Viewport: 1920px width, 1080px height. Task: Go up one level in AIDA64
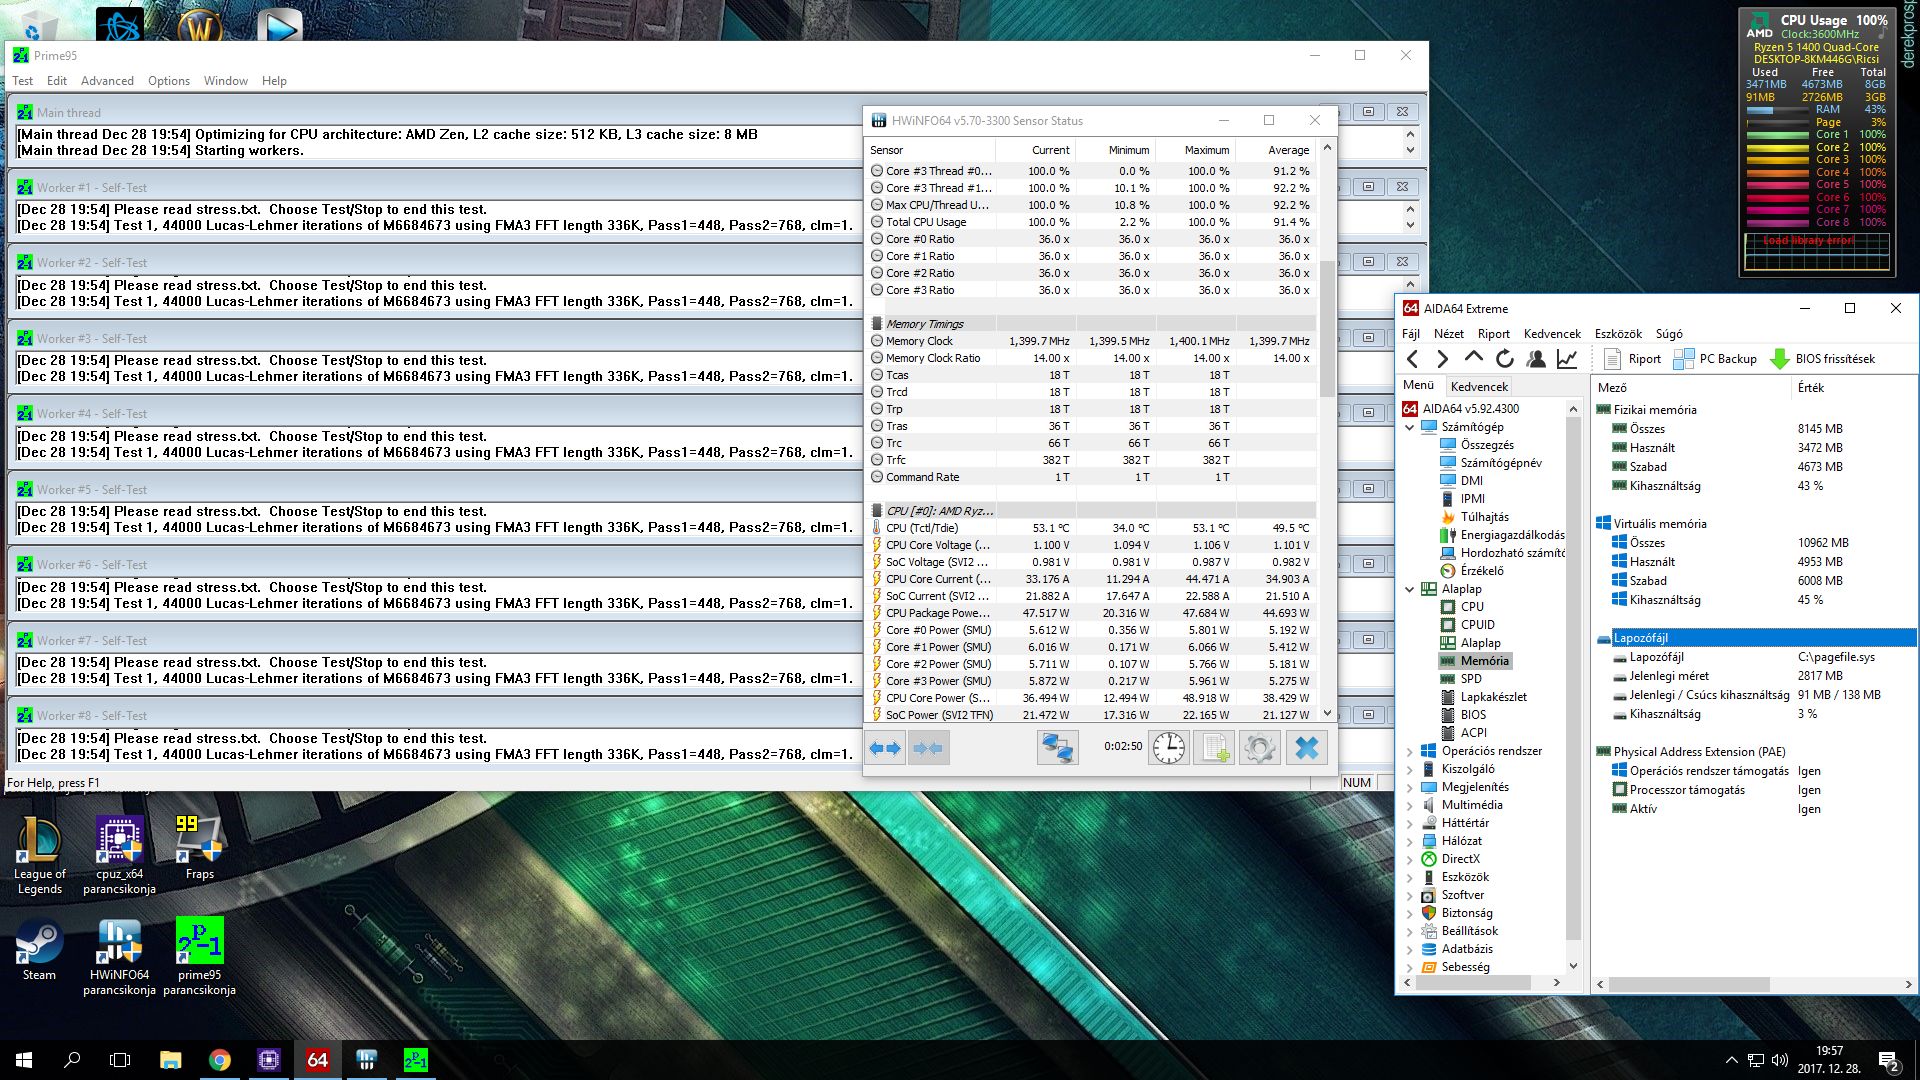pos(1473,357)
